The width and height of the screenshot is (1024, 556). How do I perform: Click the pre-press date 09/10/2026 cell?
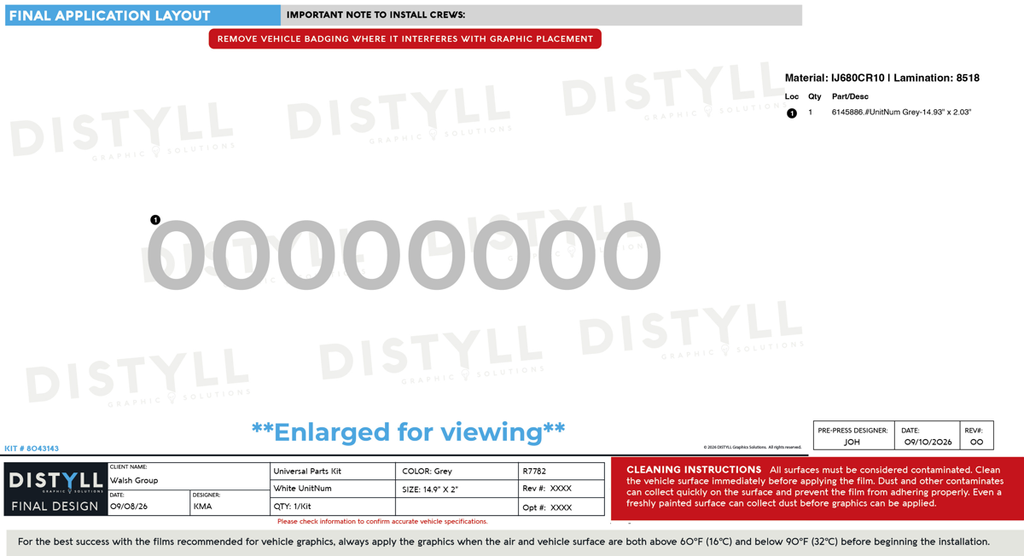tap(927, 436)
